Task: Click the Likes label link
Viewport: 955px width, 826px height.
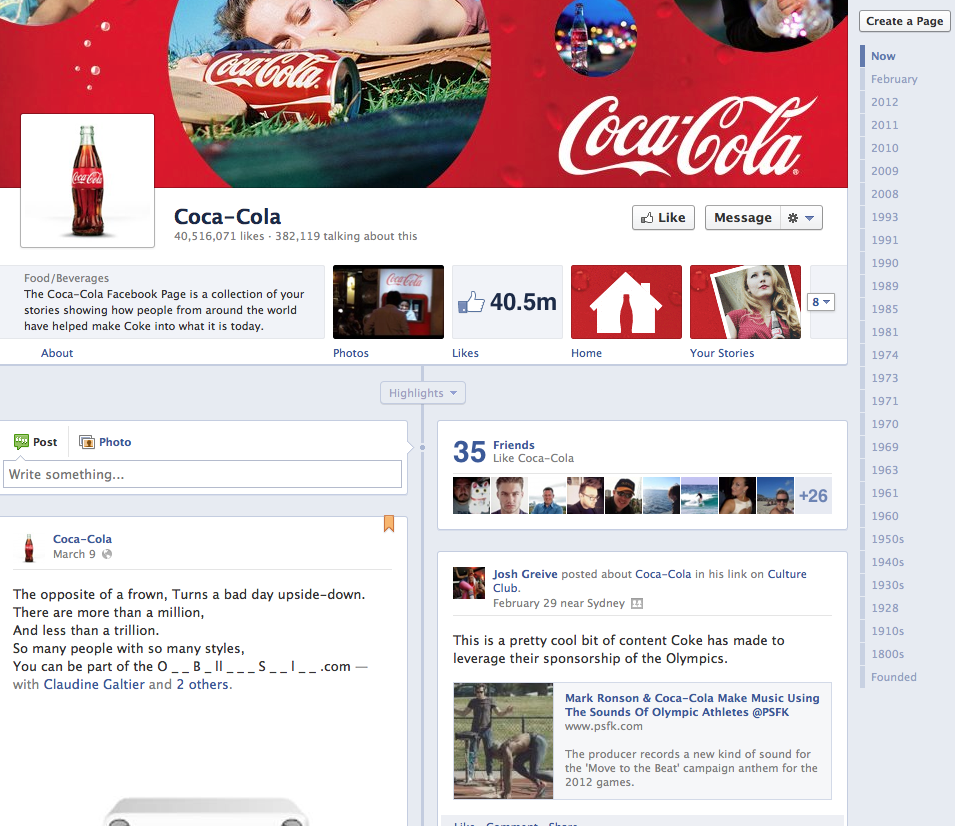Action: click(x=465, y=353)
